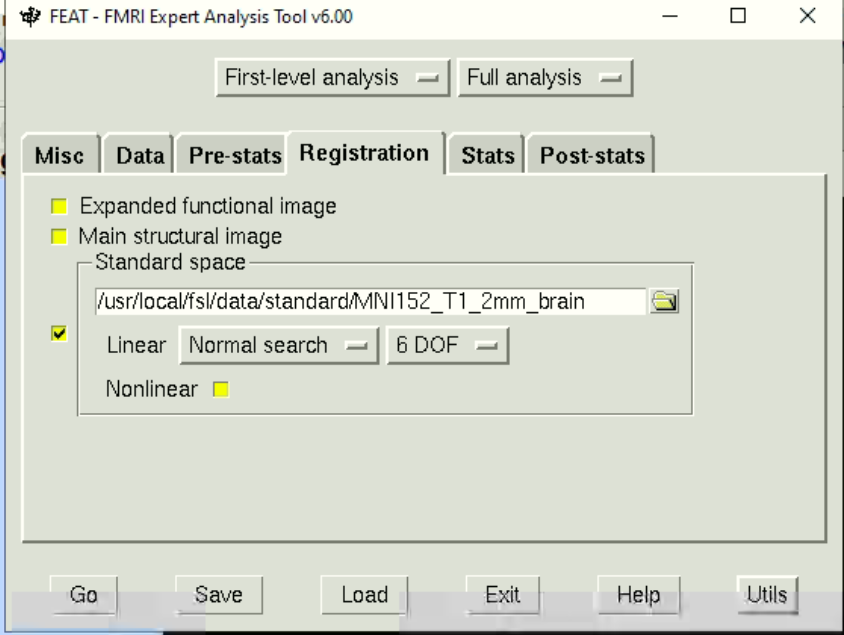The image size is (844, 635).
Task: Open the Full analysis dropdown
Action: pyautogui.click(x=545, y=77)
